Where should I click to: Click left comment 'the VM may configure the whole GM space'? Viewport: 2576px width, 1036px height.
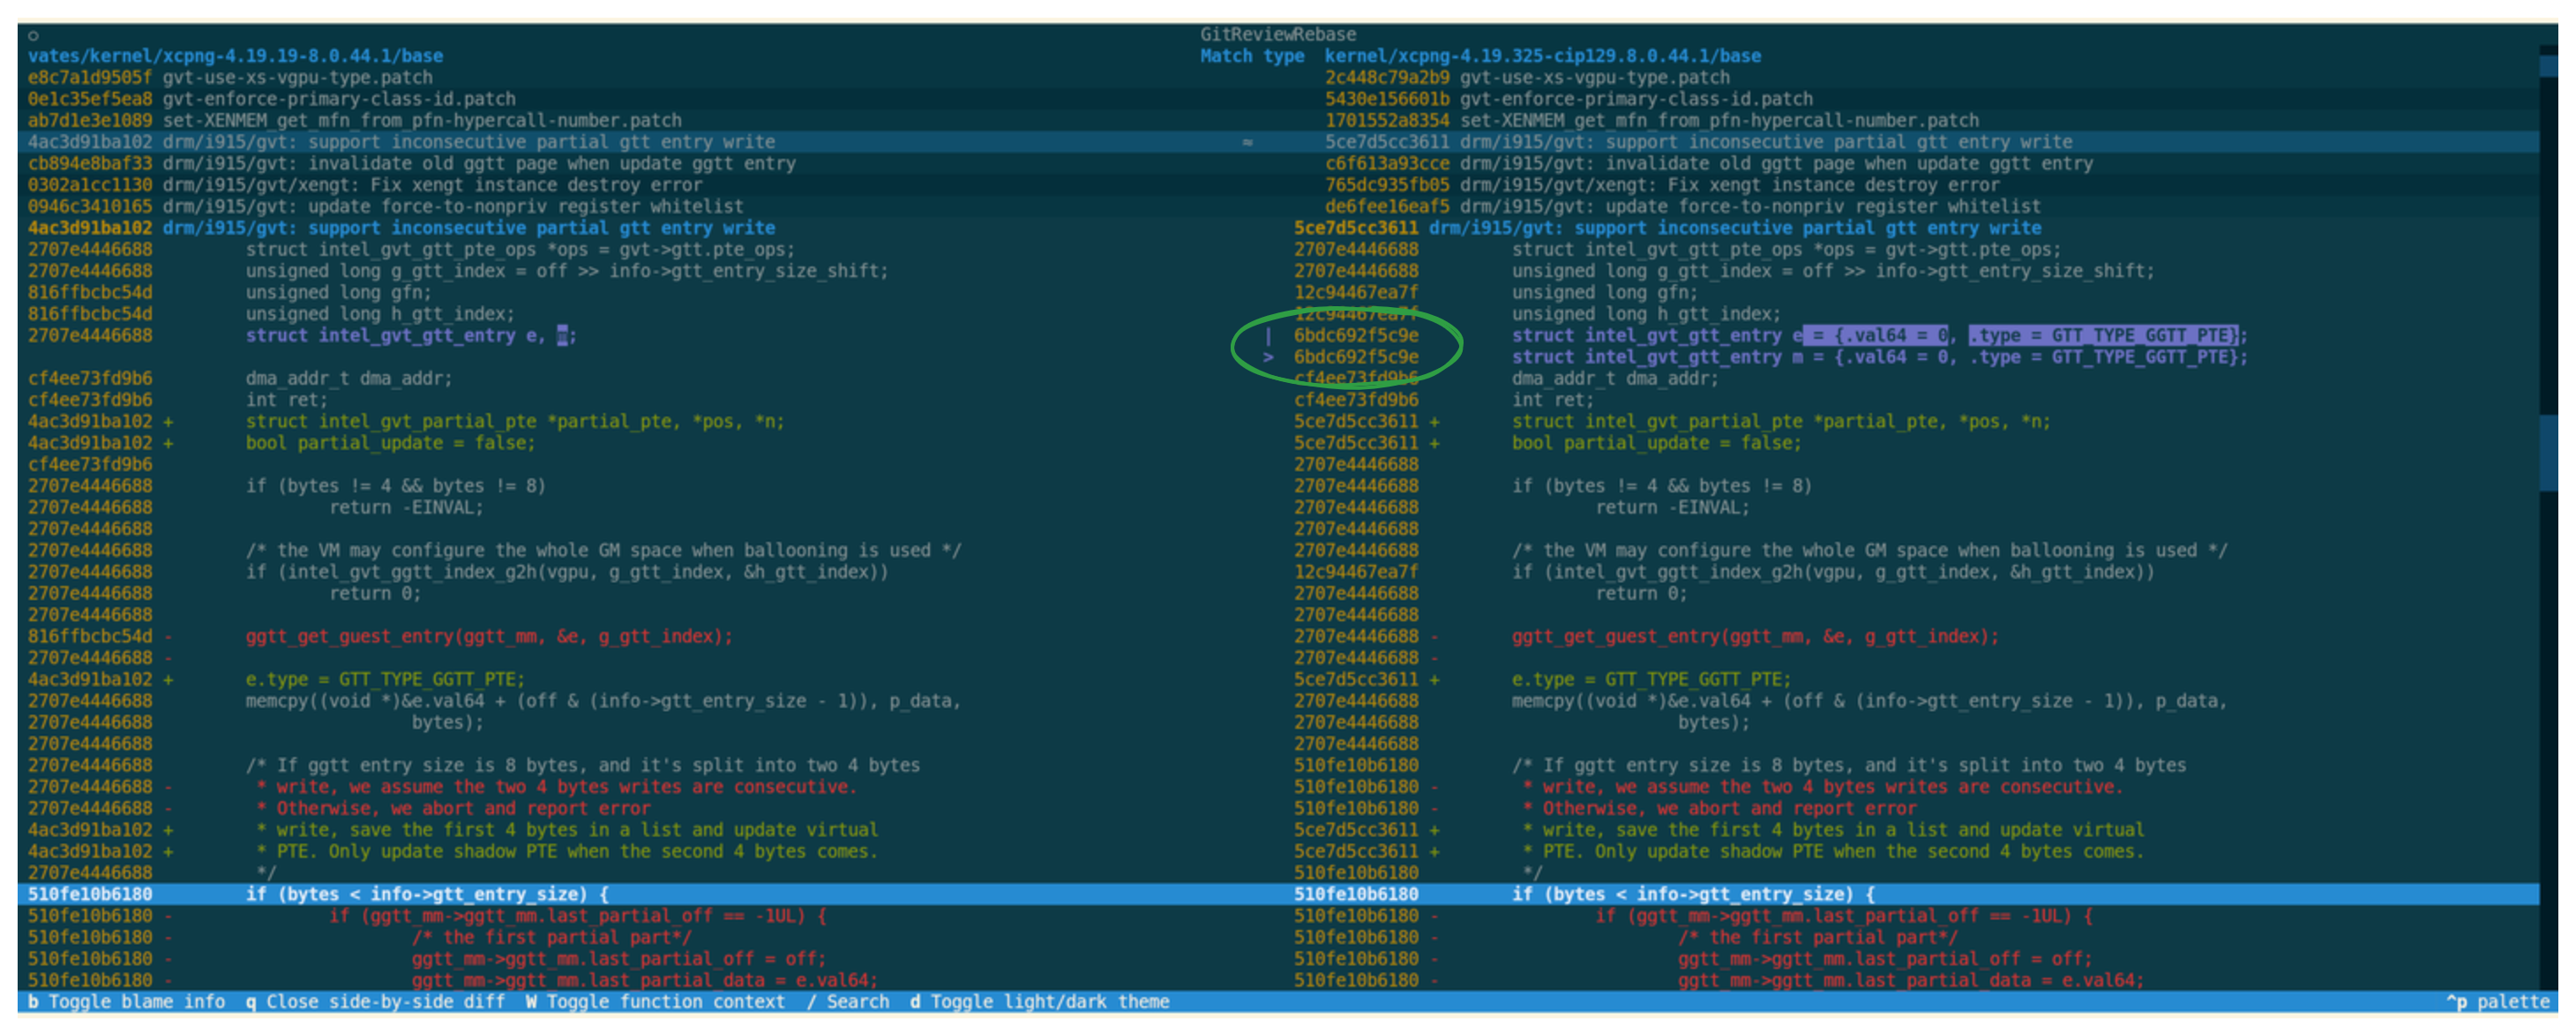coord(603,551)
